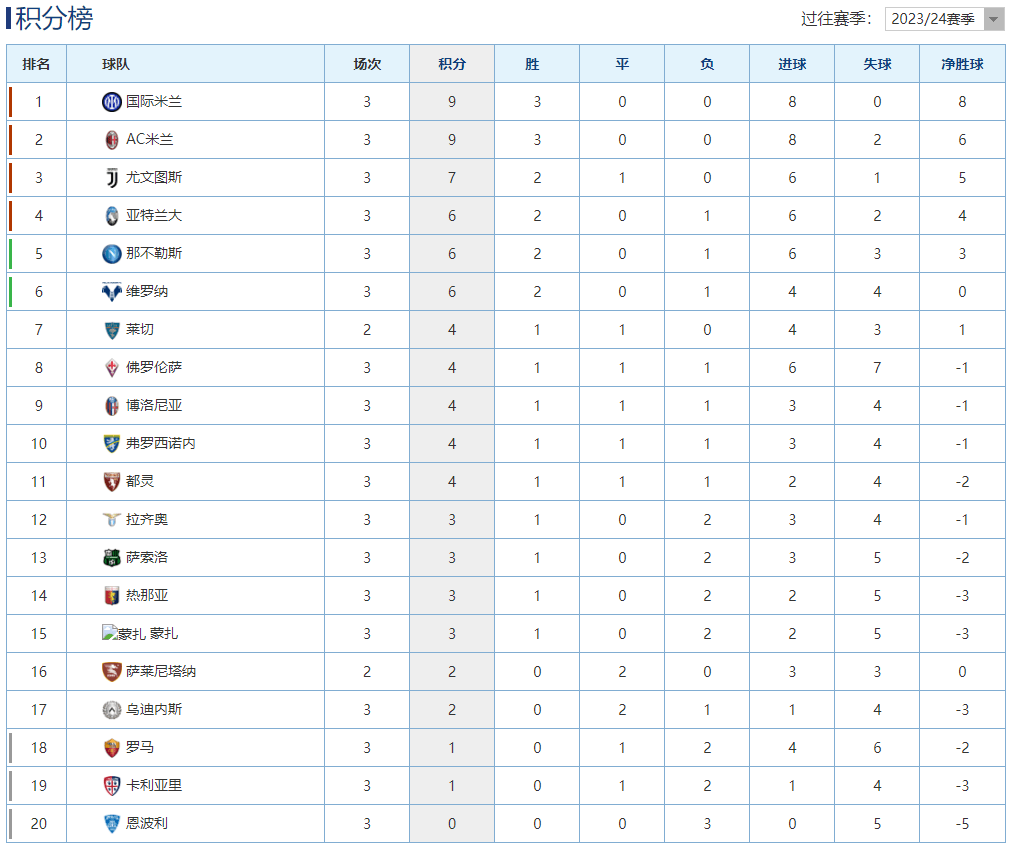Click the Juventus (尤文图斯) logo icon
The height and width of the screenshot is (846, 1014).
(112, 178)
